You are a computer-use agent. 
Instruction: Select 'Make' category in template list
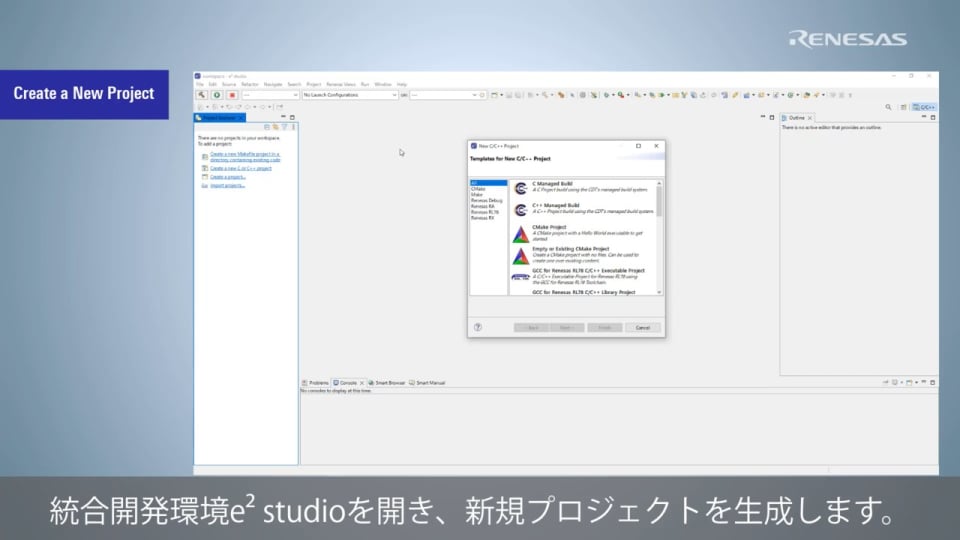(477, 195)
